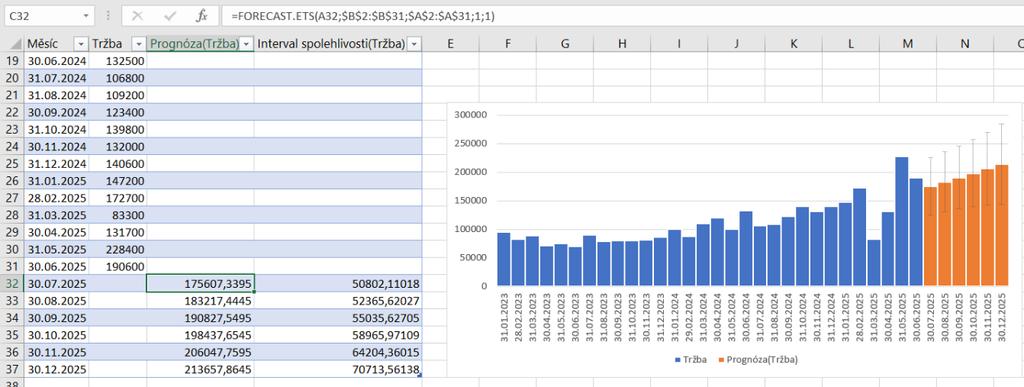Click cell with value 106800
Image resolution: width=1024 pixels, height=387 pixels.
coord(118,78)
